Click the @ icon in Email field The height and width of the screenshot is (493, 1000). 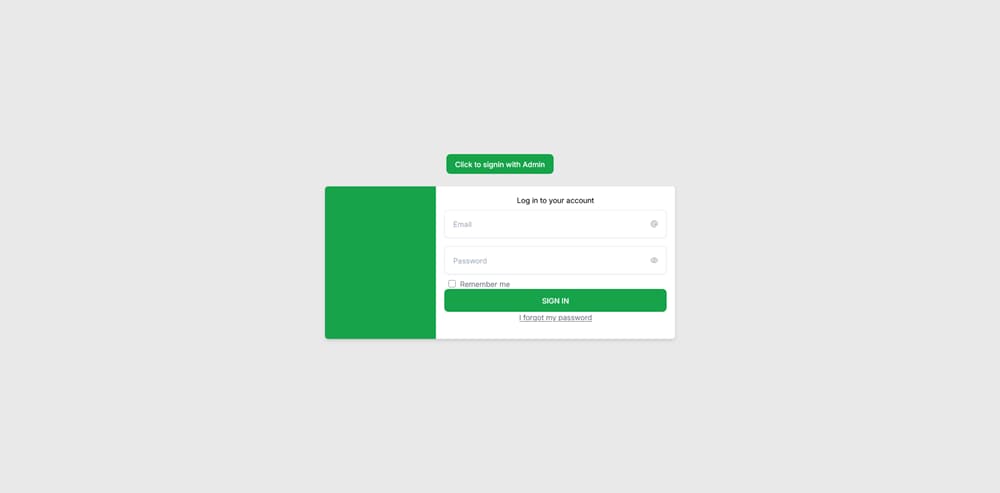[x=654, y=224]
